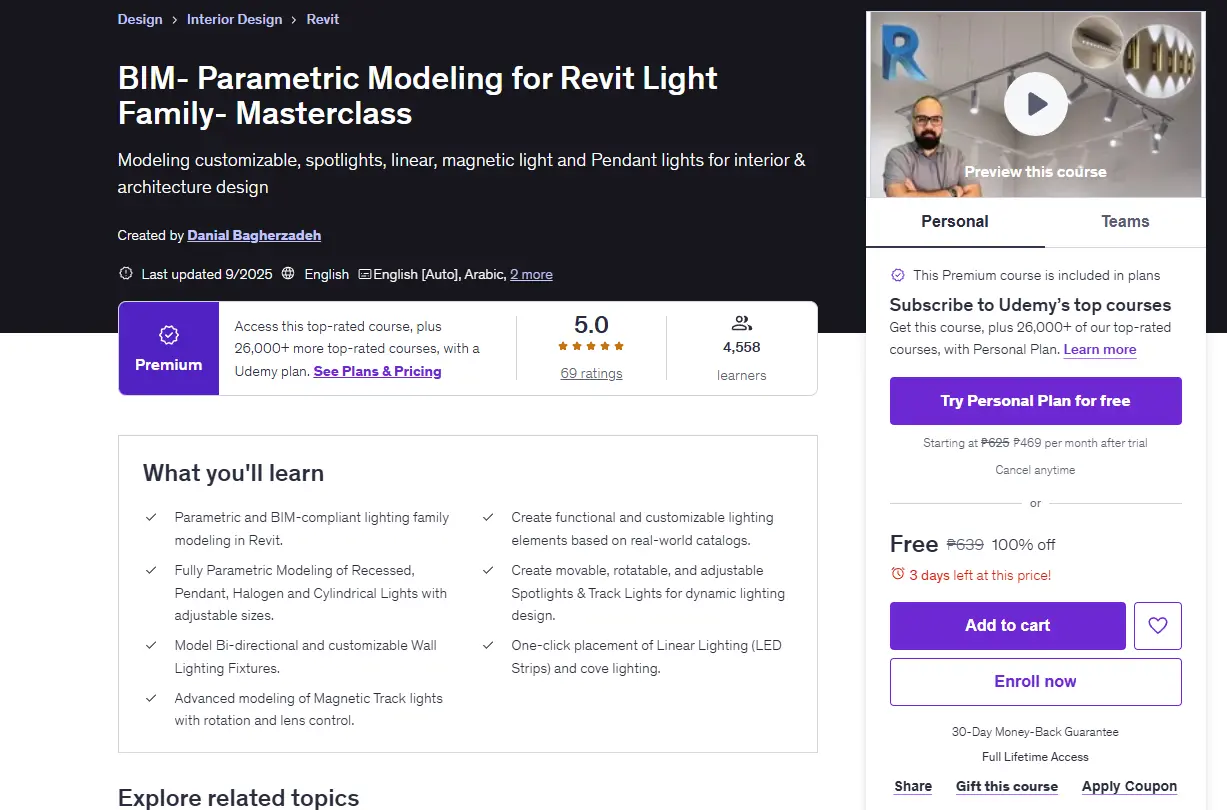
Task: Open the Interior Design breadcrumb link
Action: [235, 19]
